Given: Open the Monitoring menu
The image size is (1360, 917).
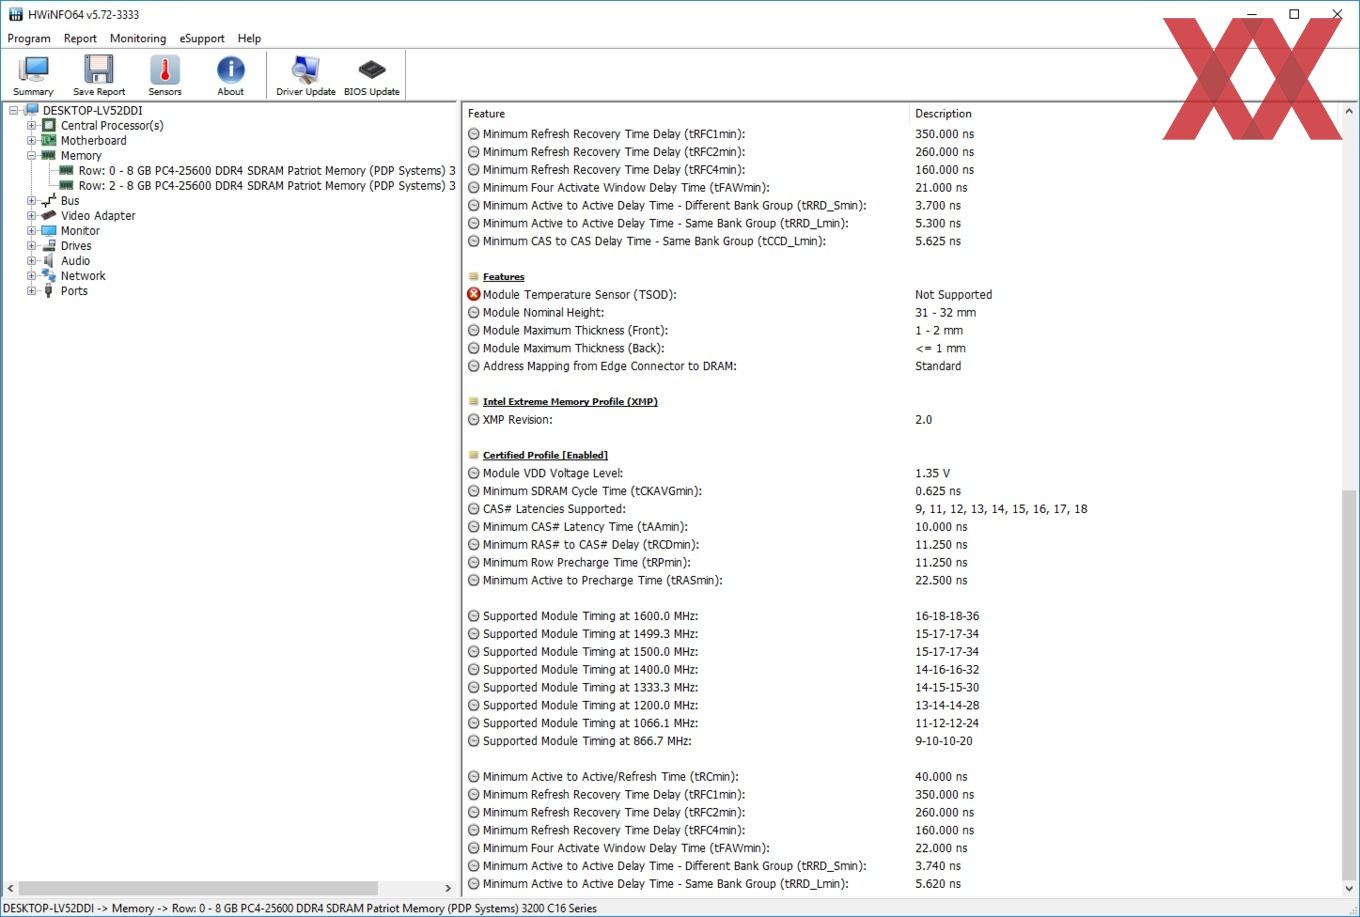Looking at the screenshot, I should click(138, 38).
